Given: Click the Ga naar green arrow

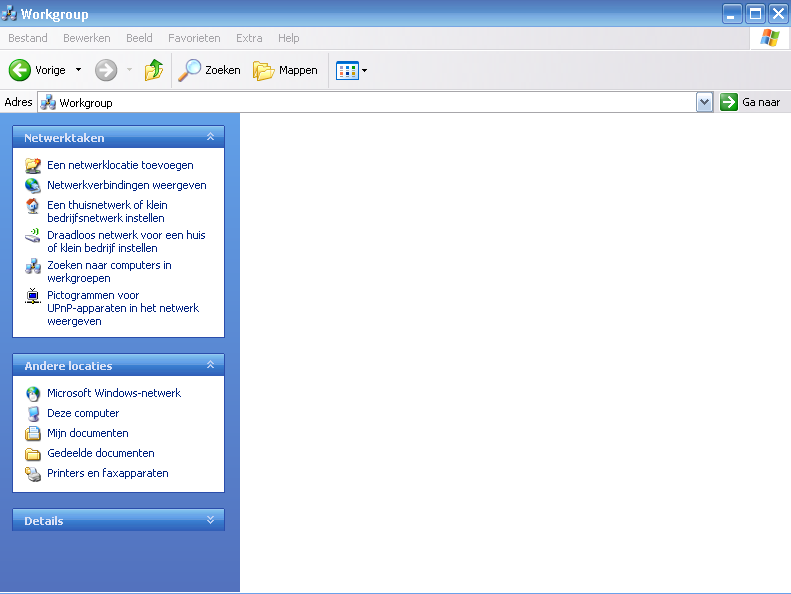Looking at the screenshot, I should point(728,102).
